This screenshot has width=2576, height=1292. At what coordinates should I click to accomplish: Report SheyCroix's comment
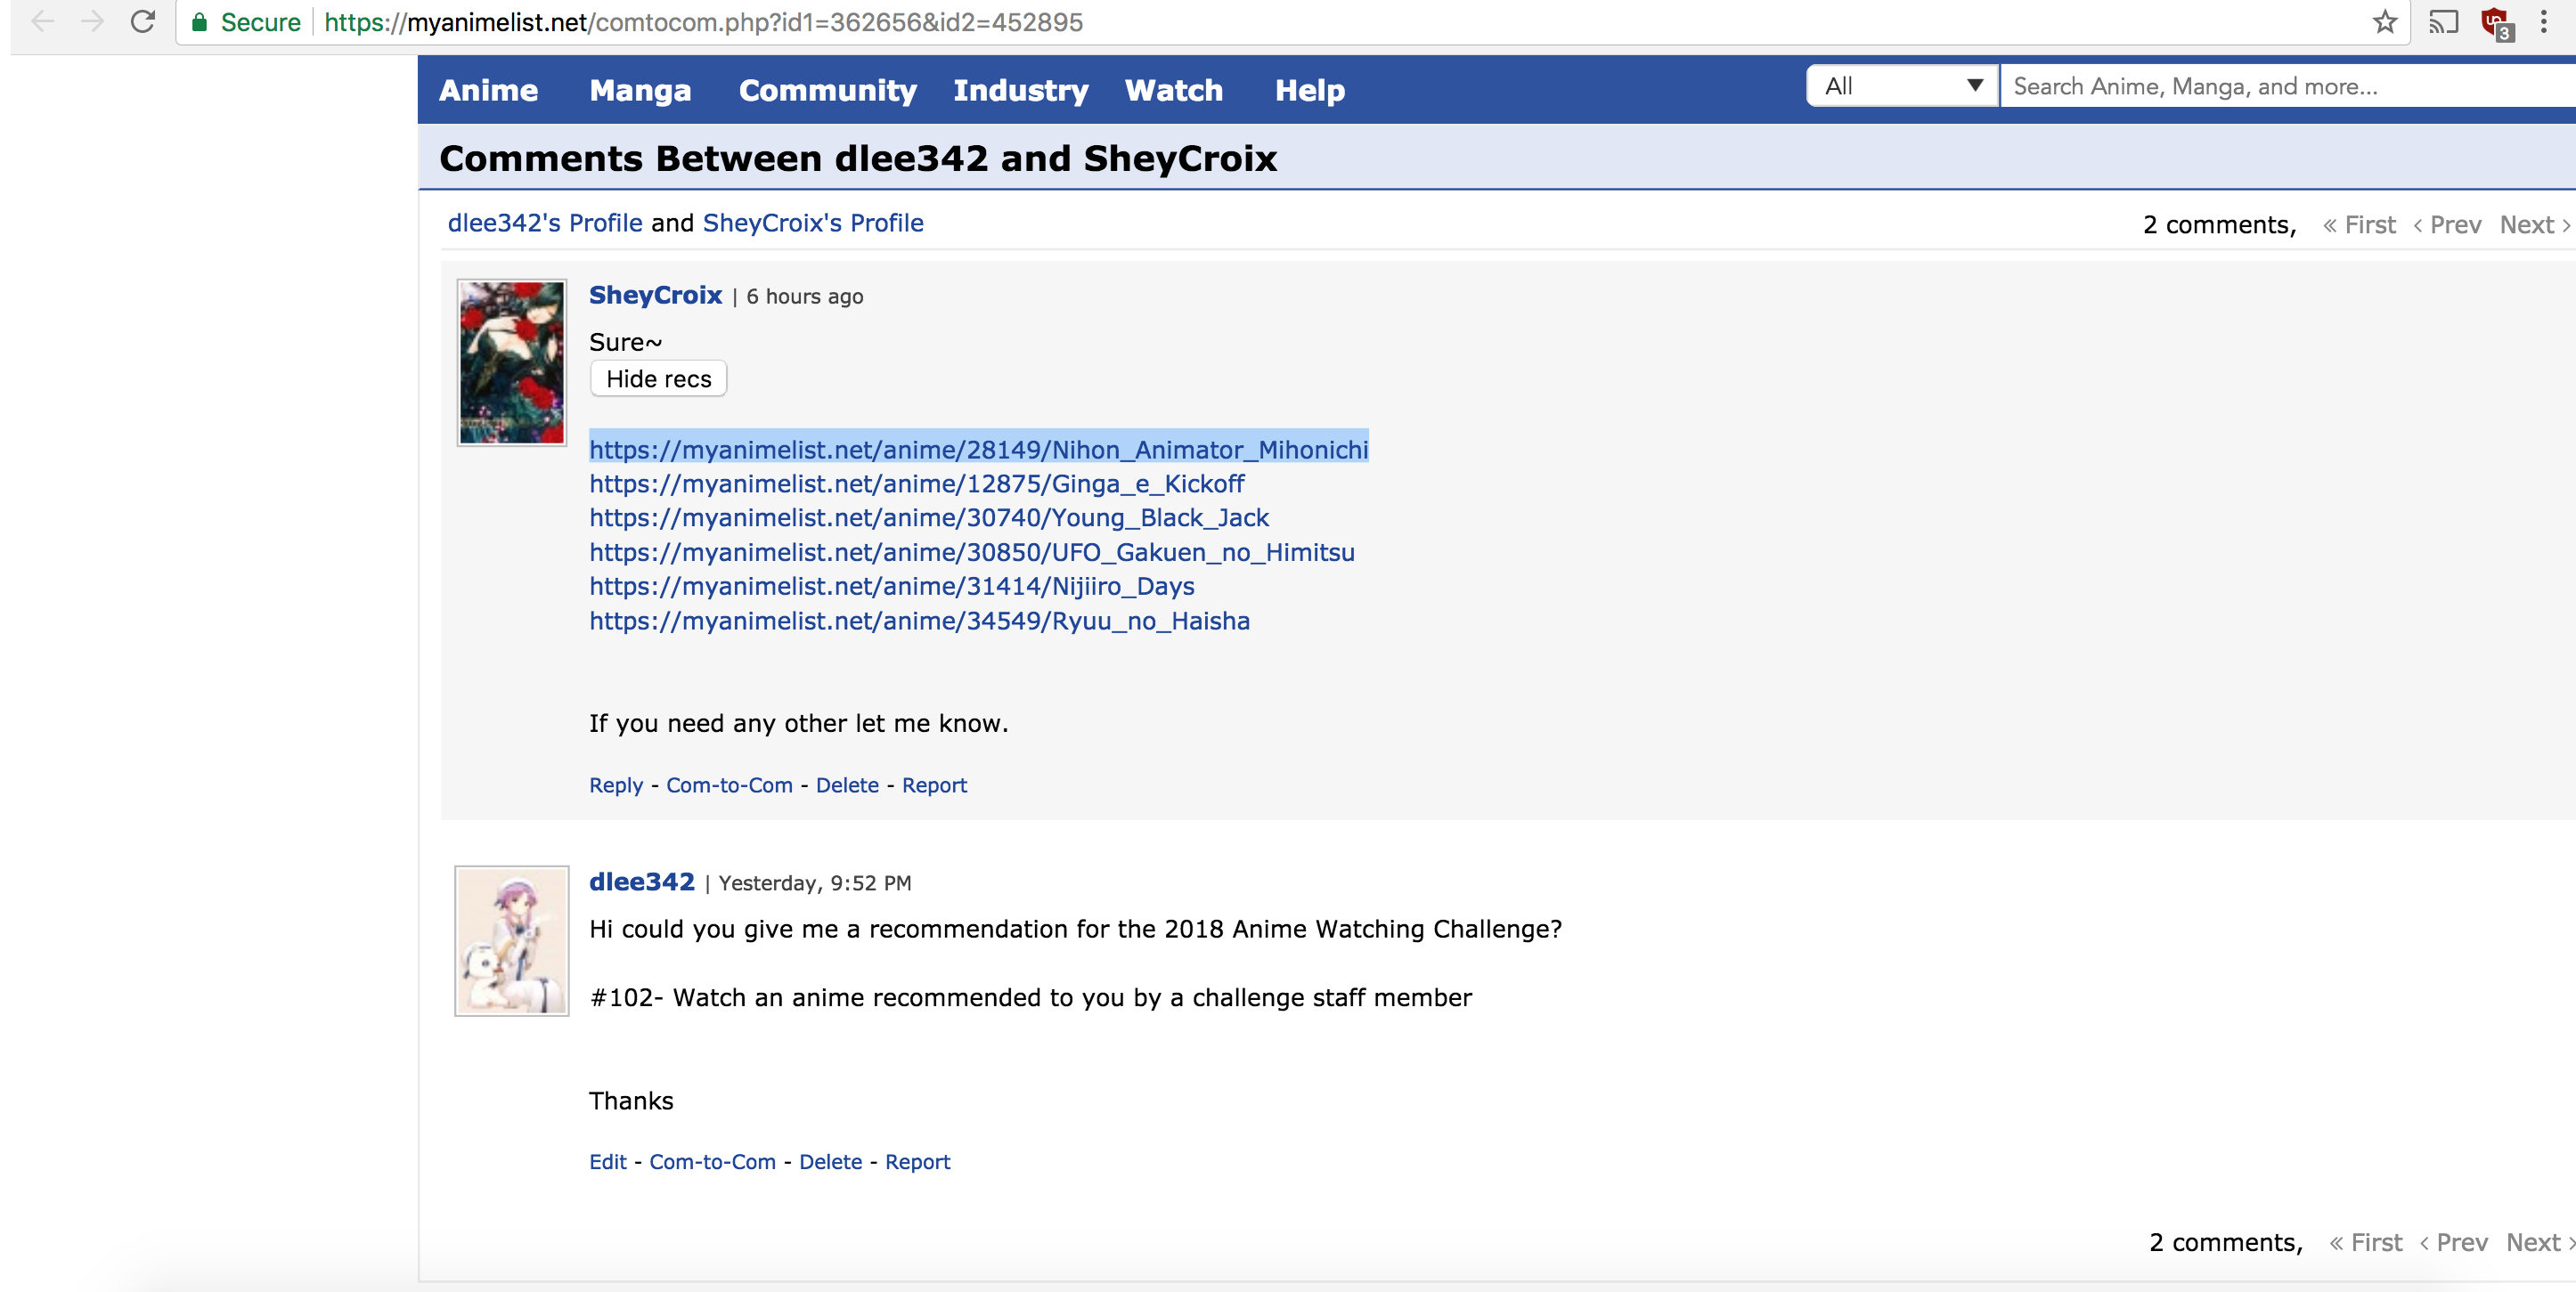point(934,786)
